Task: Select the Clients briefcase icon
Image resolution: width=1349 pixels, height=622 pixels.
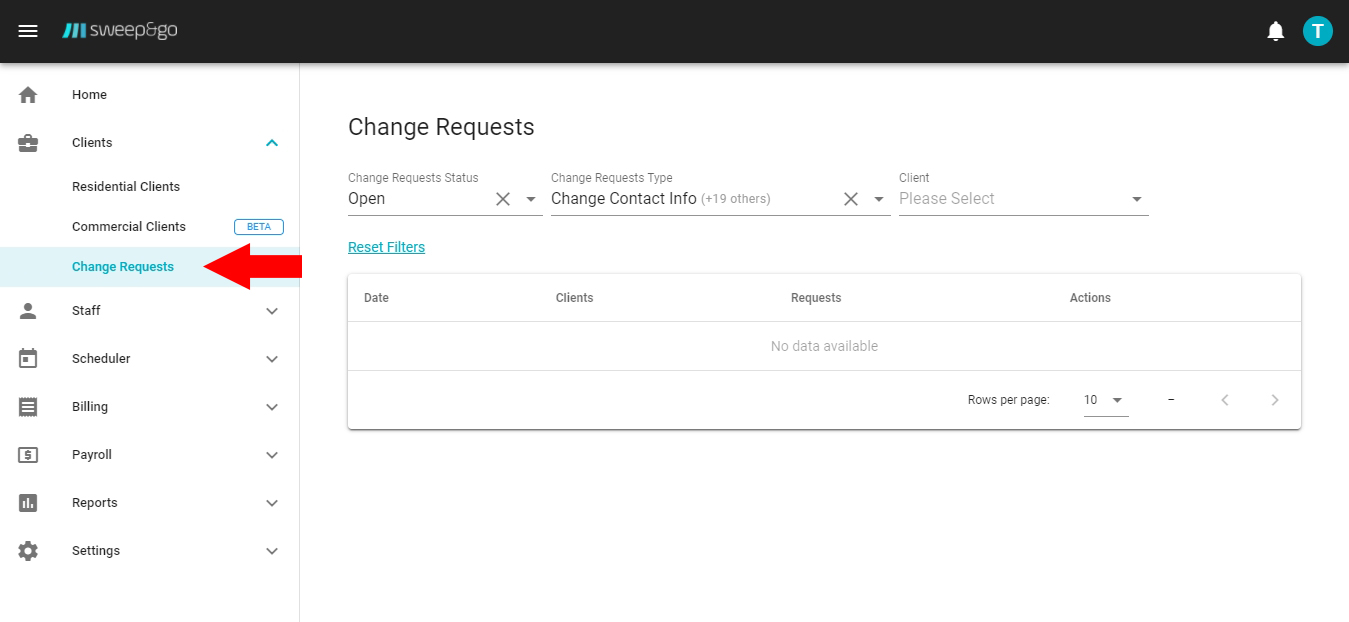Action: point(27,142)
